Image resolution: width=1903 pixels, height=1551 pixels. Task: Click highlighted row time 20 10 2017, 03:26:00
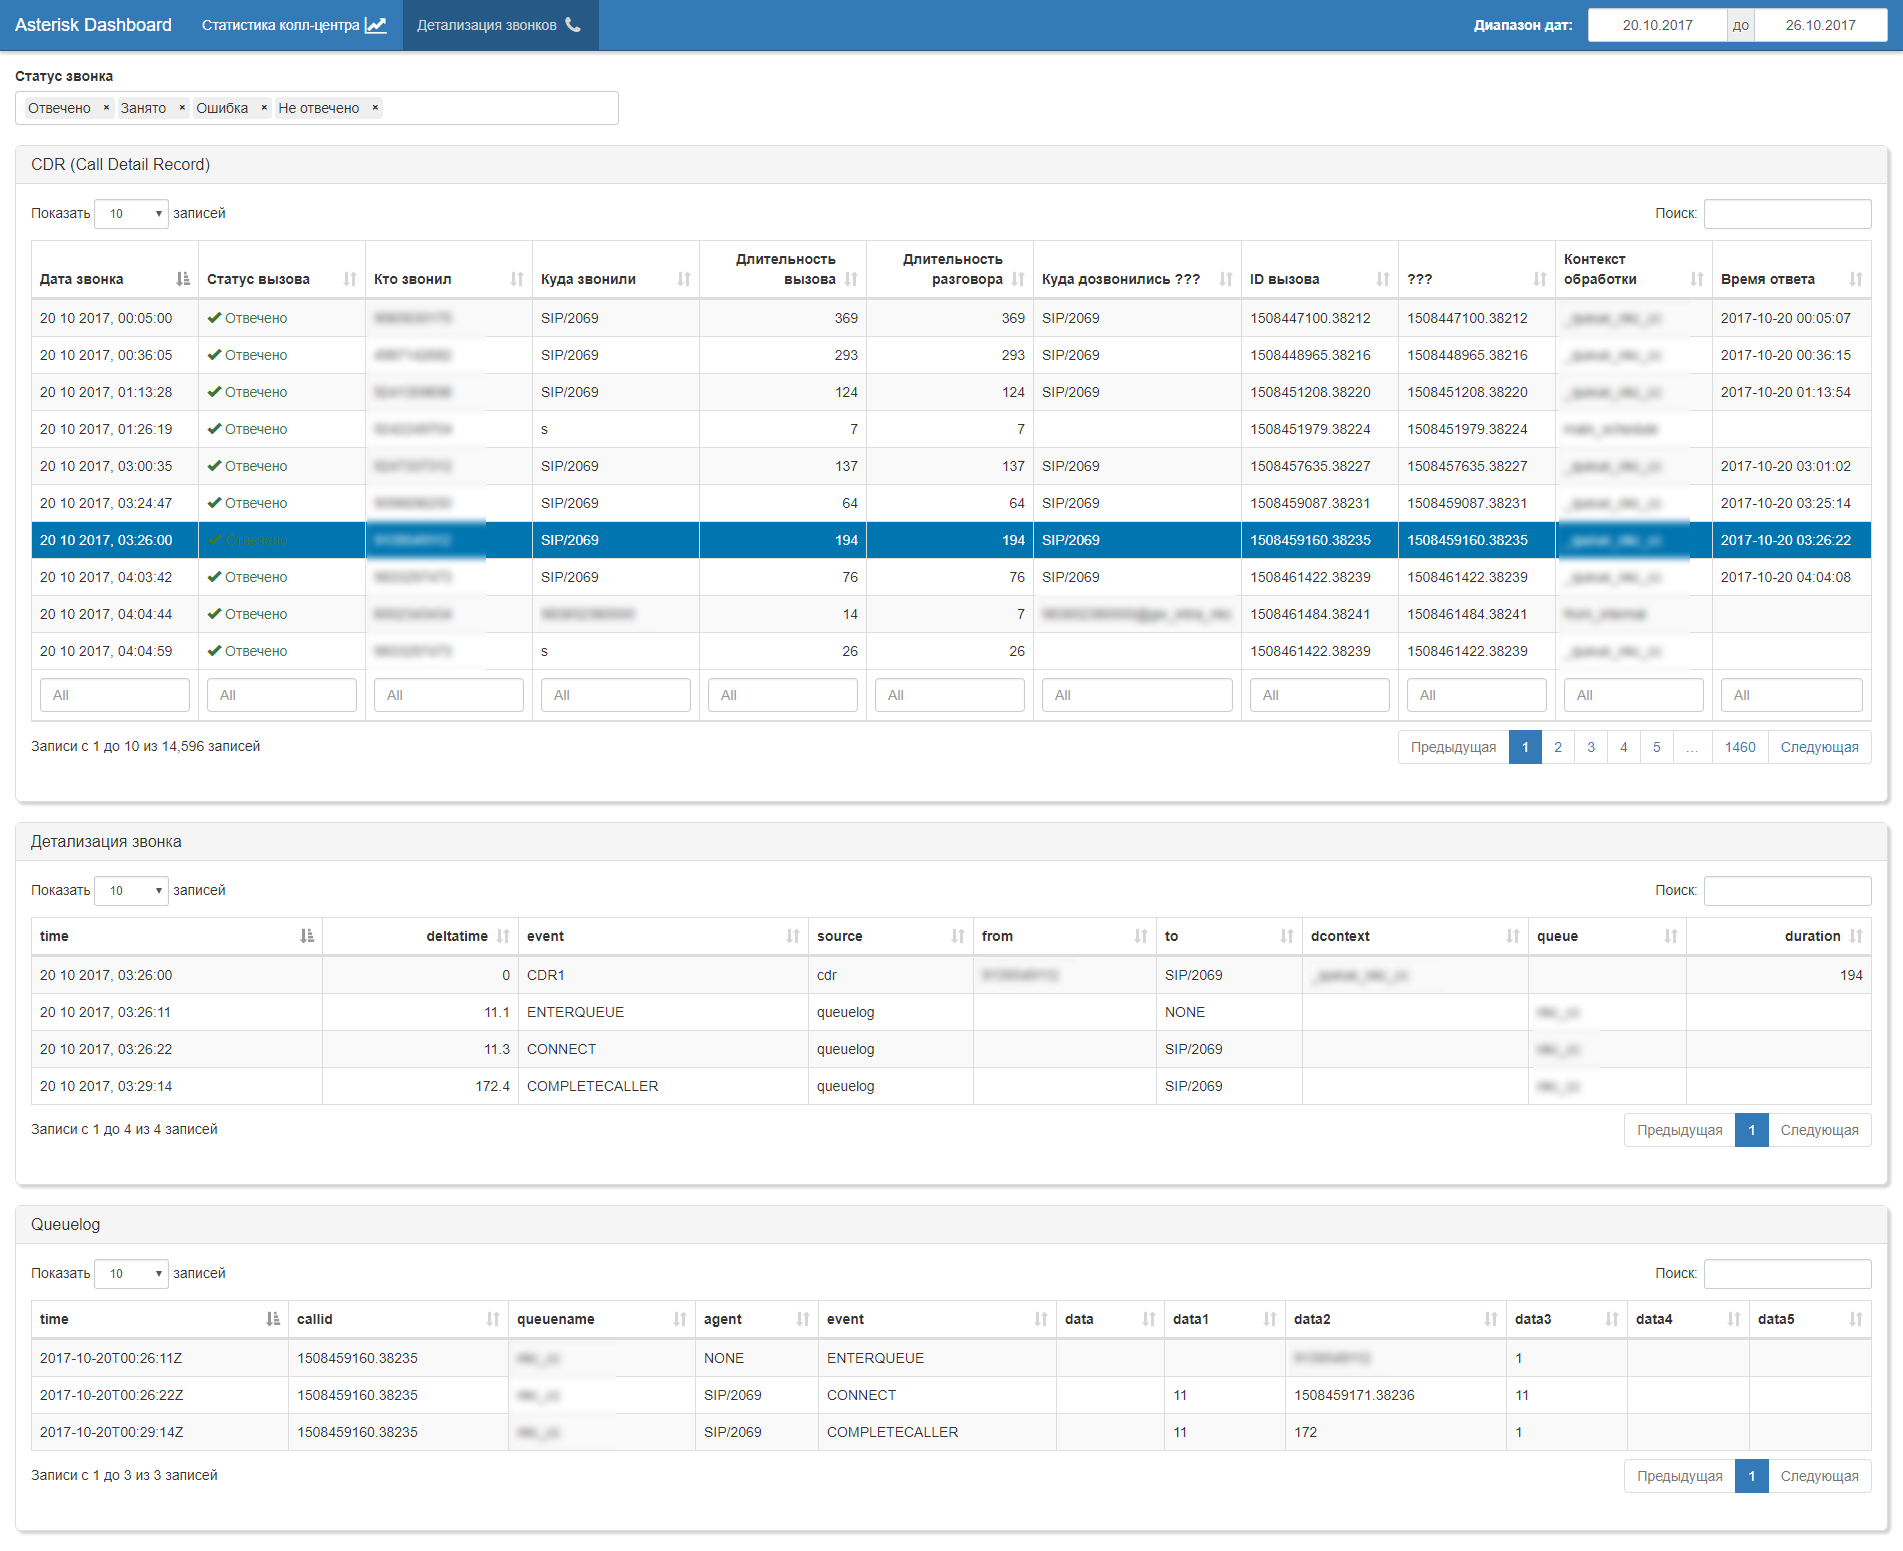106,540
